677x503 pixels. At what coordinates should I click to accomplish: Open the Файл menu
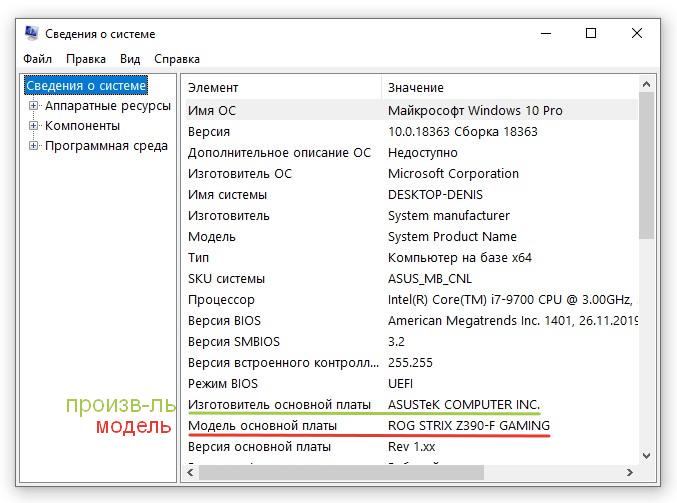(x=38, y=59)
